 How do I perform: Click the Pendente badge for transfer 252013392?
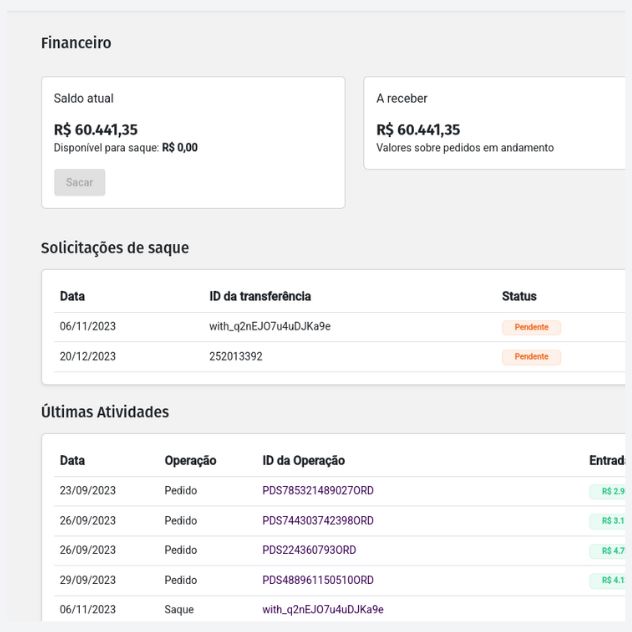531,357
